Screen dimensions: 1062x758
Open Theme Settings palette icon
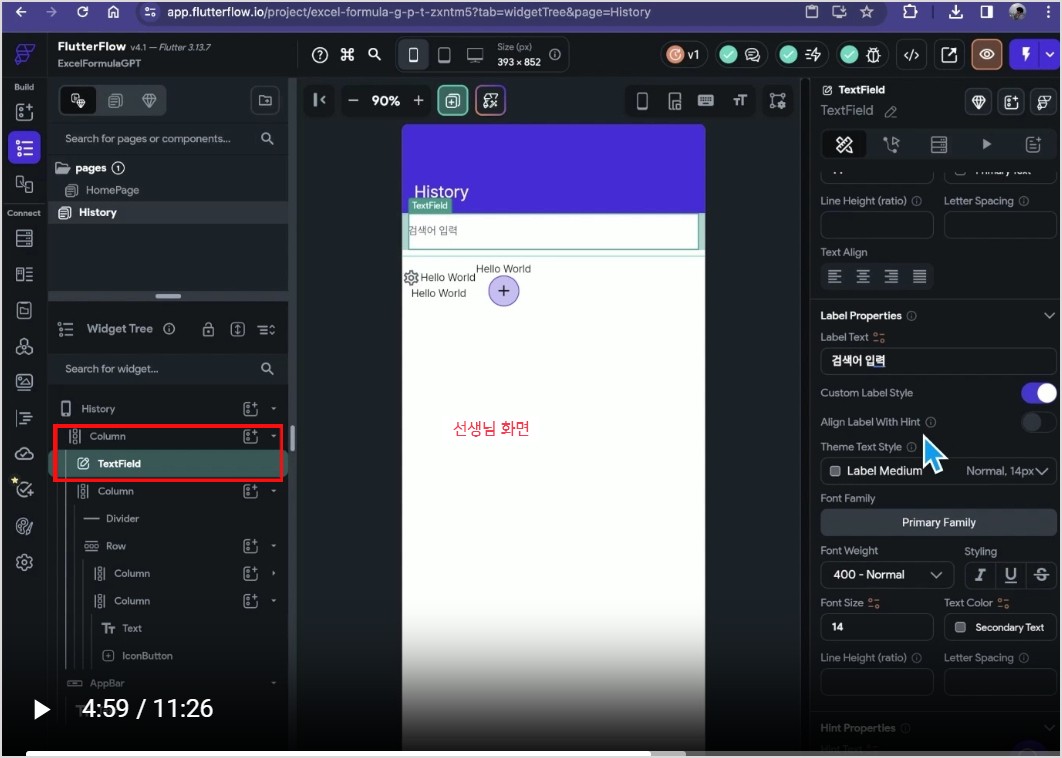pyautogui.click(x=24, y=526)
